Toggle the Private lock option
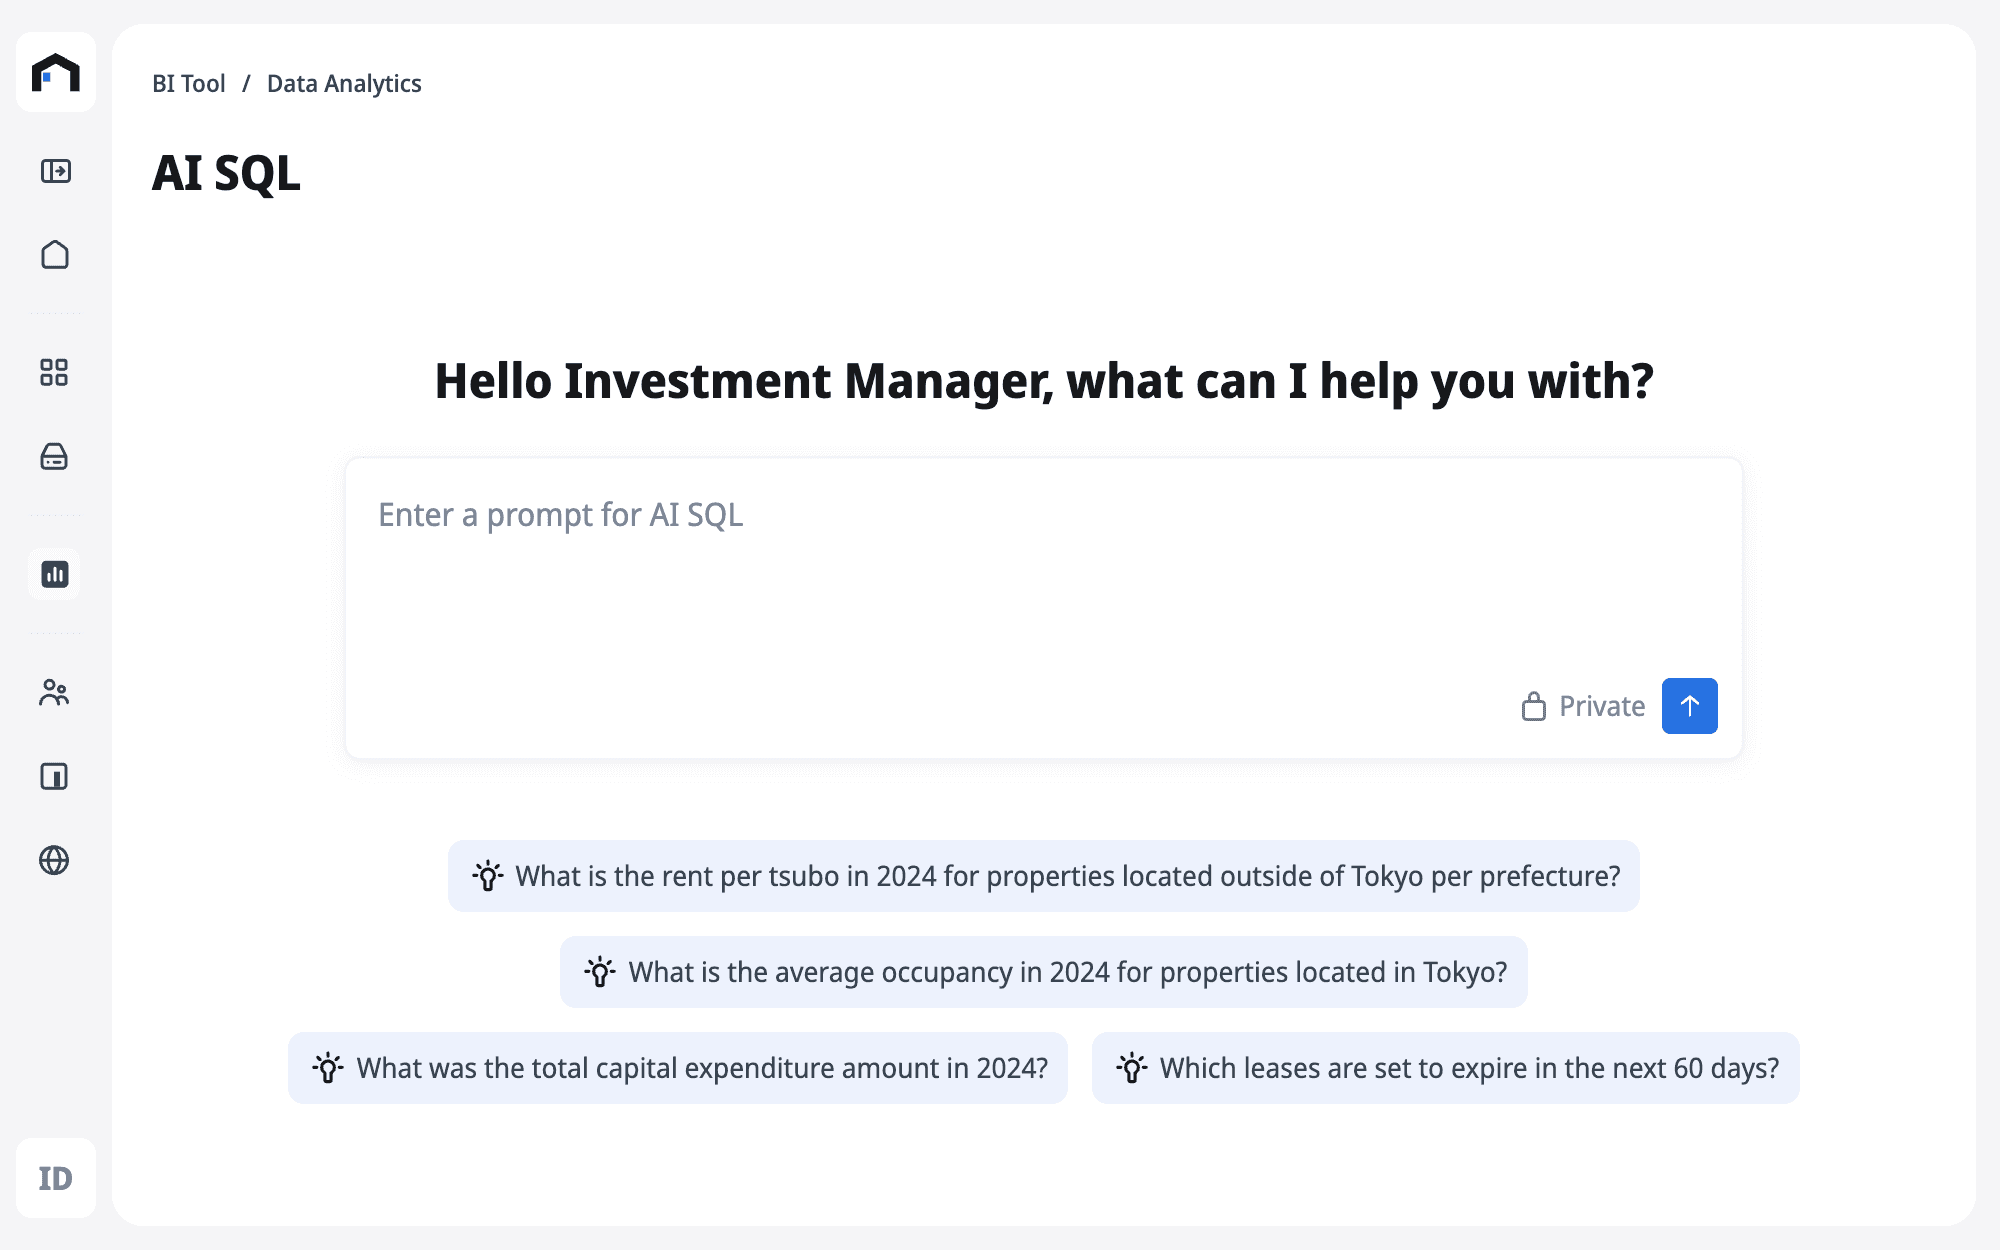2000x1250 pixels. point(1583,706)
